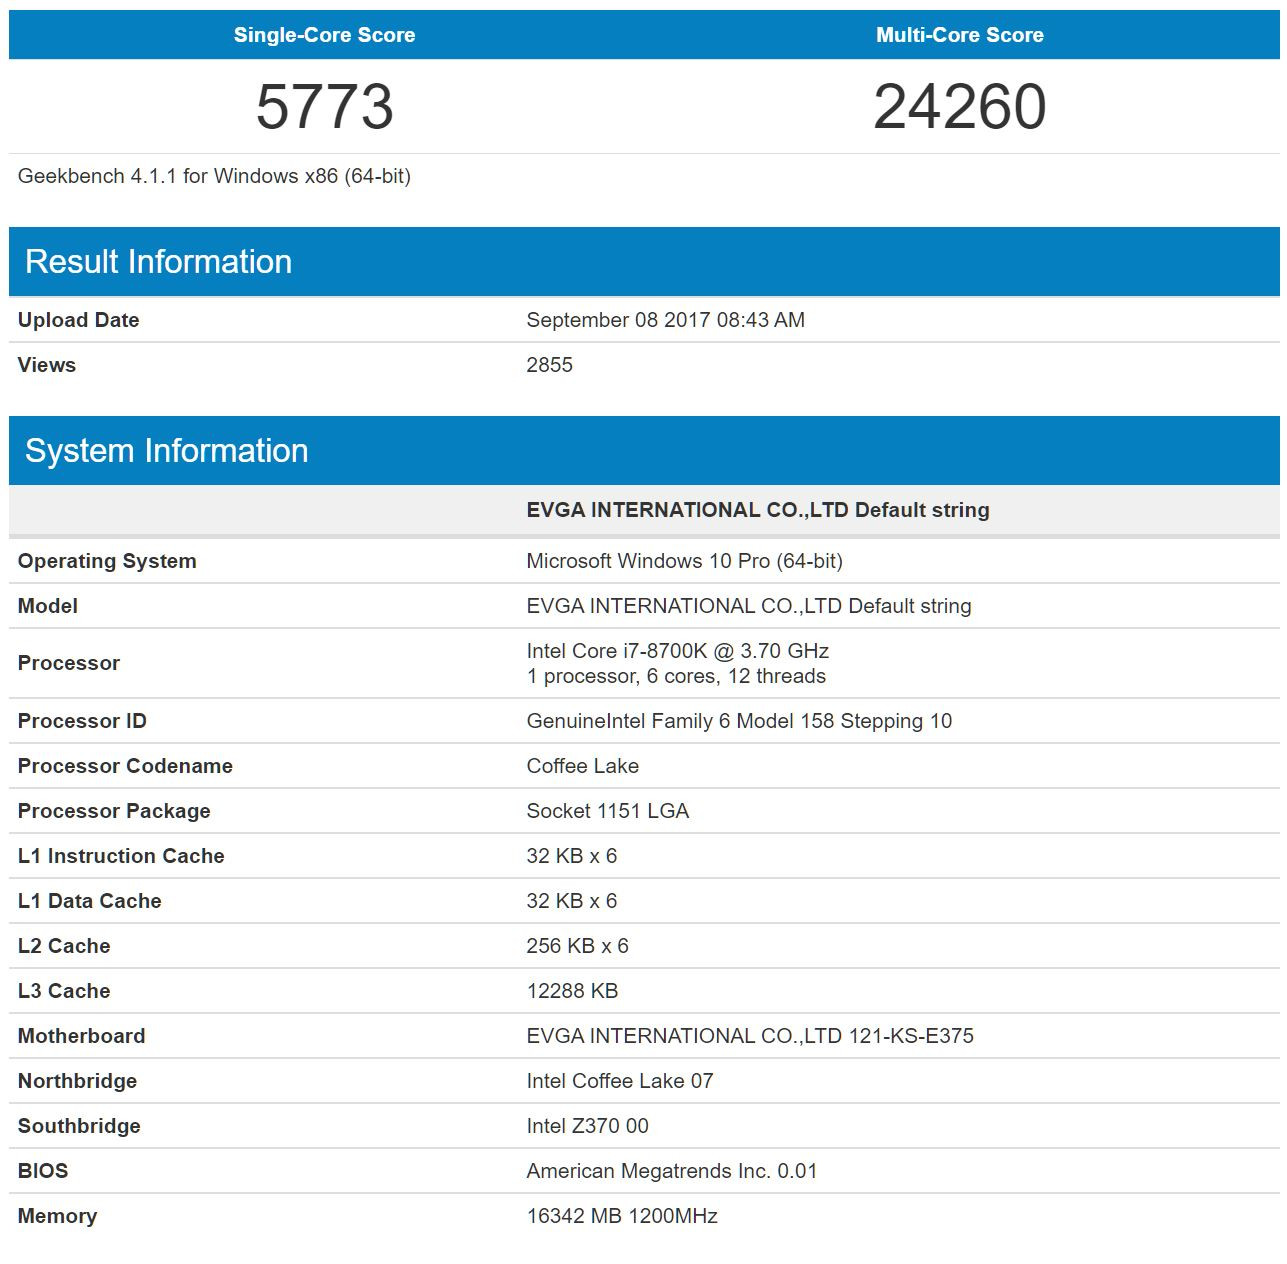Click the American Megatrends BIOS value

click(671, 1171)
